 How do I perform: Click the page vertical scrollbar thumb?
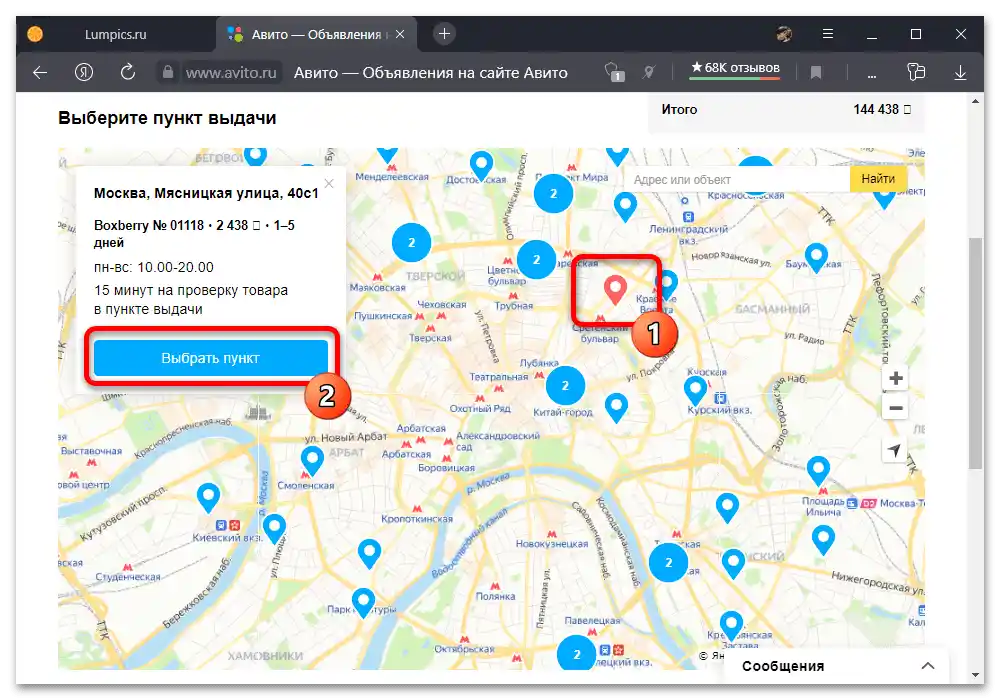[975, 354]
